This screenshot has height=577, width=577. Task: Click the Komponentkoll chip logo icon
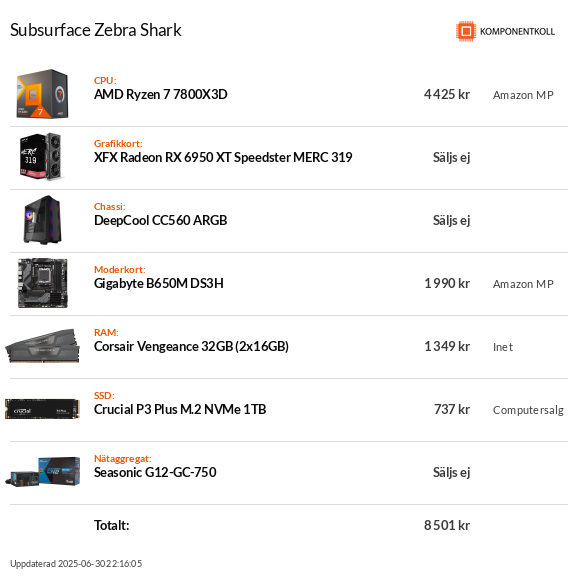click(466, 31)
